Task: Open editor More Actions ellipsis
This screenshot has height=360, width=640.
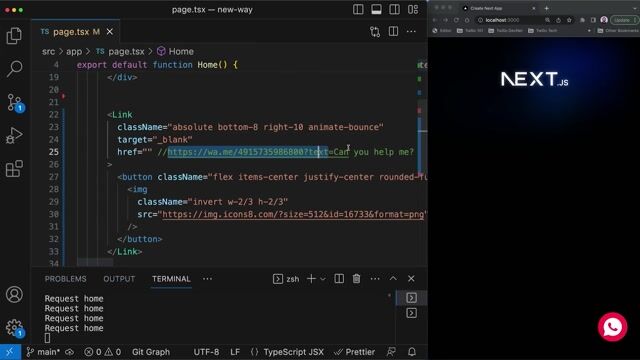Action: coord(411,31)
